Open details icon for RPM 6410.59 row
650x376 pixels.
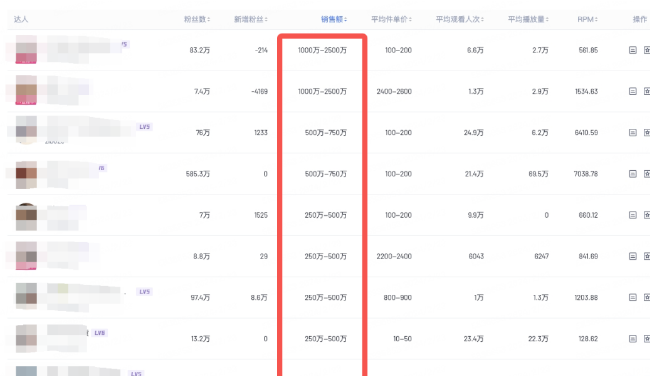tap(633, 133)
